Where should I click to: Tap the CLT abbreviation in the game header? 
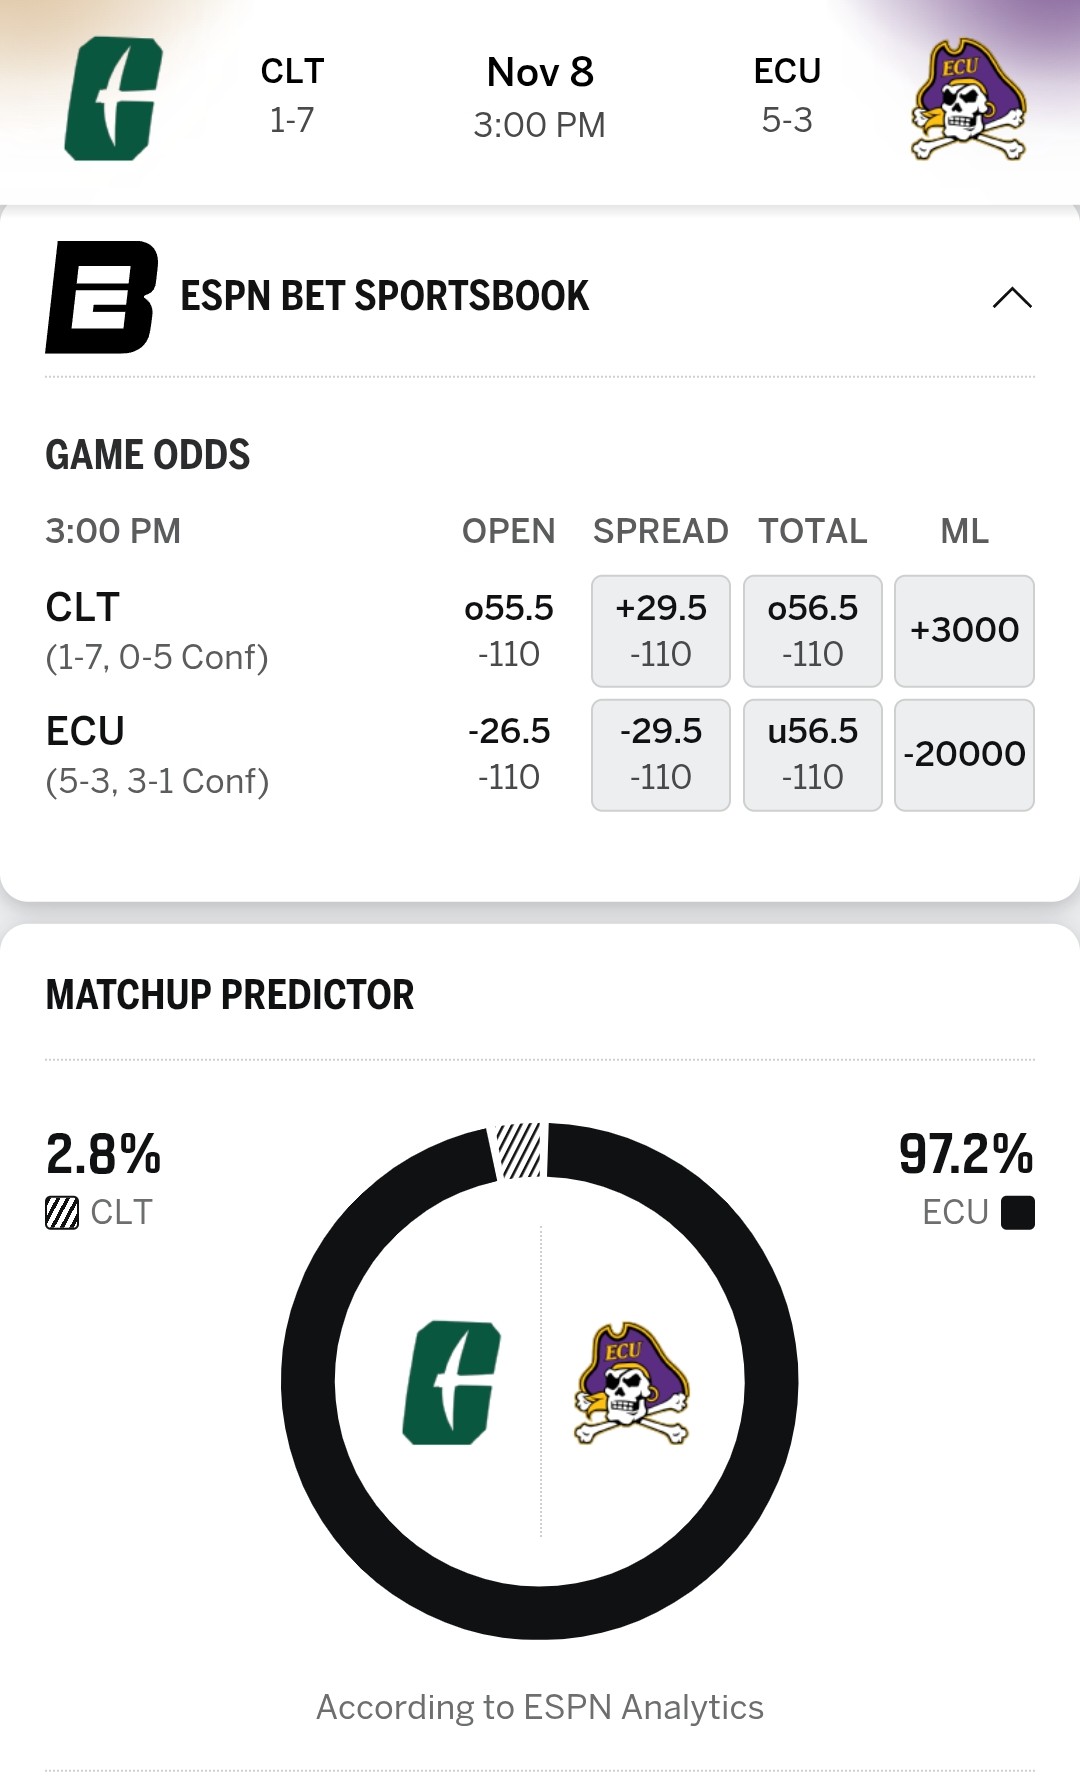292,71
